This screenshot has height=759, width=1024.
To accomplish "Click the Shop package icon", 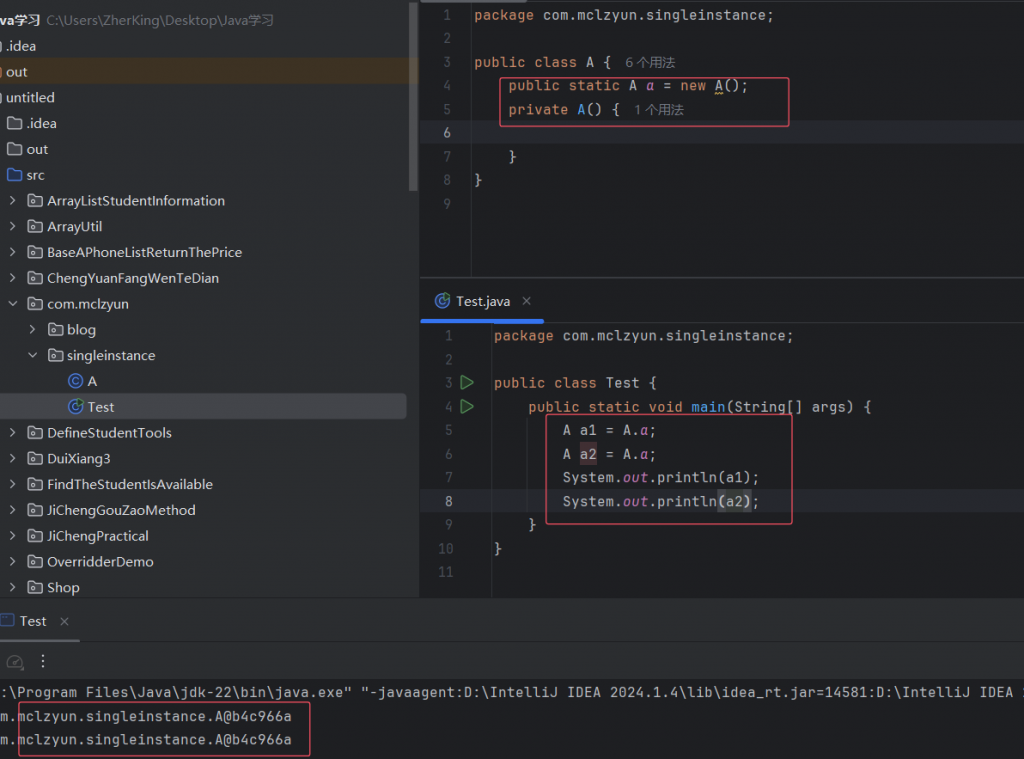I will click(35, 587).
